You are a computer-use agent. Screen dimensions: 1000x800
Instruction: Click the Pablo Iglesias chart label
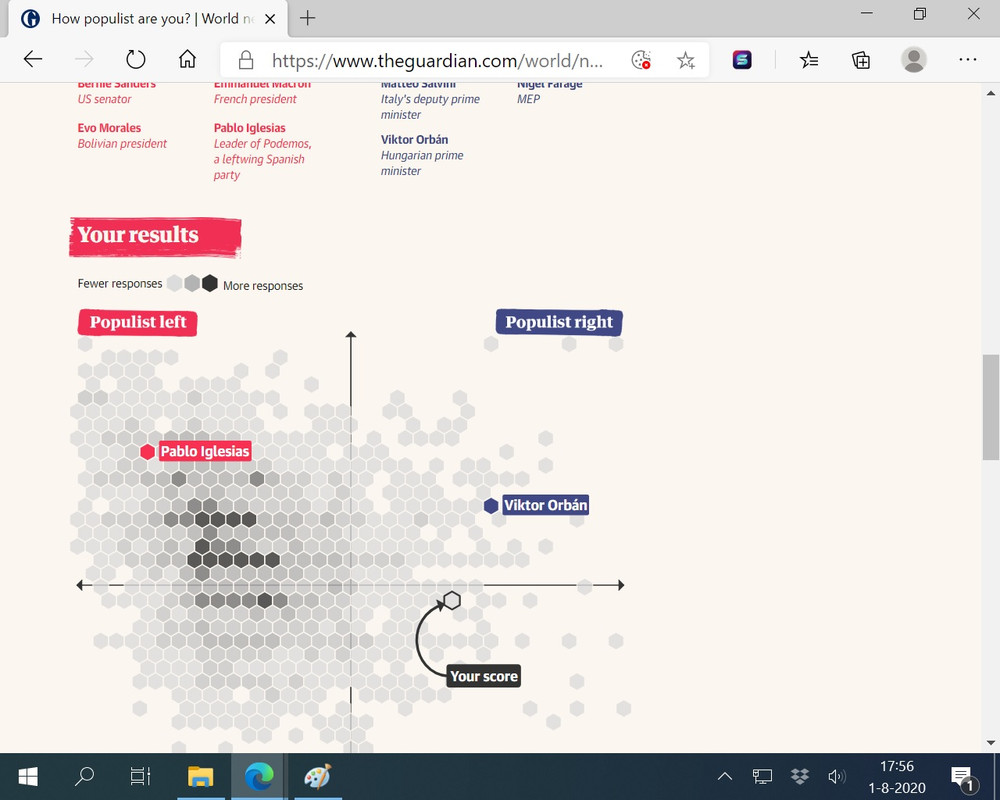point(205,451)
